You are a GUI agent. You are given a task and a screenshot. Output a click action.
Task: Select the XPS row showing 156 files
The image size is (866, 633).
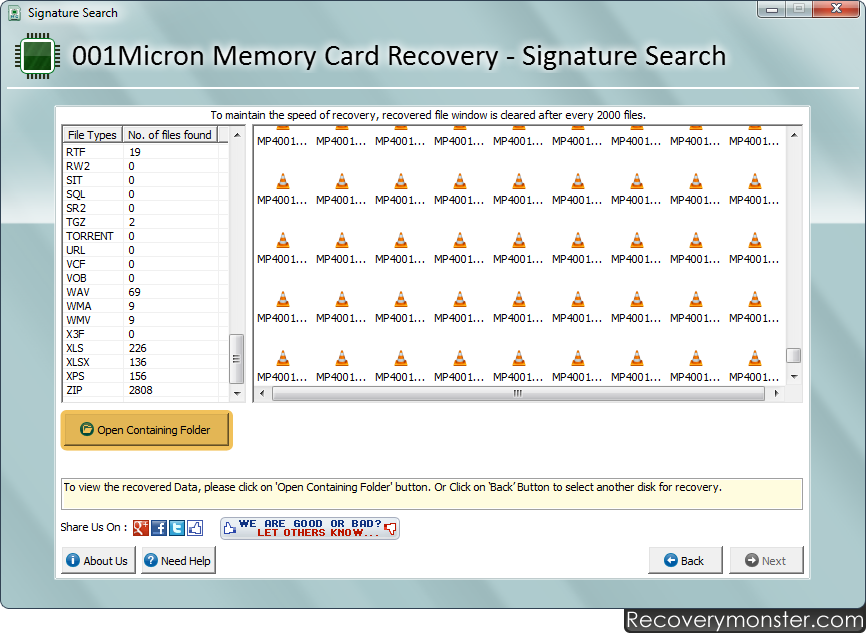pos(146,376)
